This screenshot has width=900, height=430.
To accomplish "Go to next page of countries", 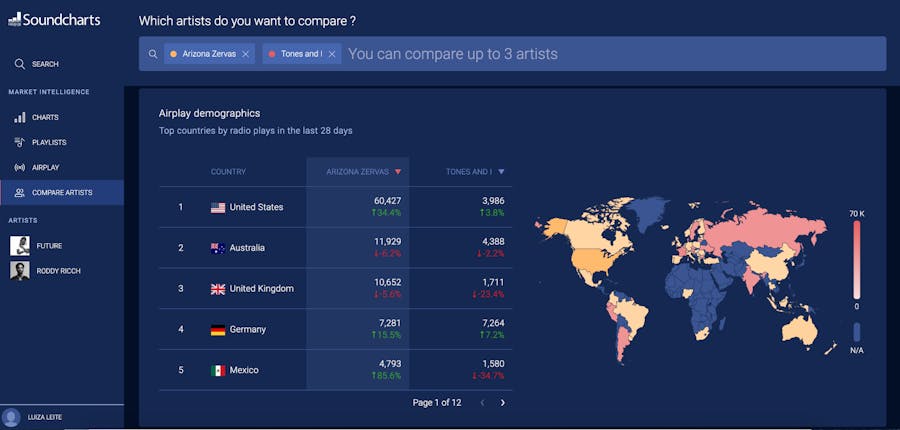I will pos(503,403).
